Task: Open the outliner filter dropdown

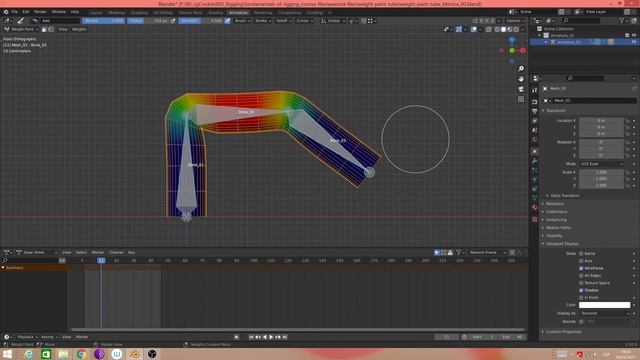Action: (x=623, y=20)
